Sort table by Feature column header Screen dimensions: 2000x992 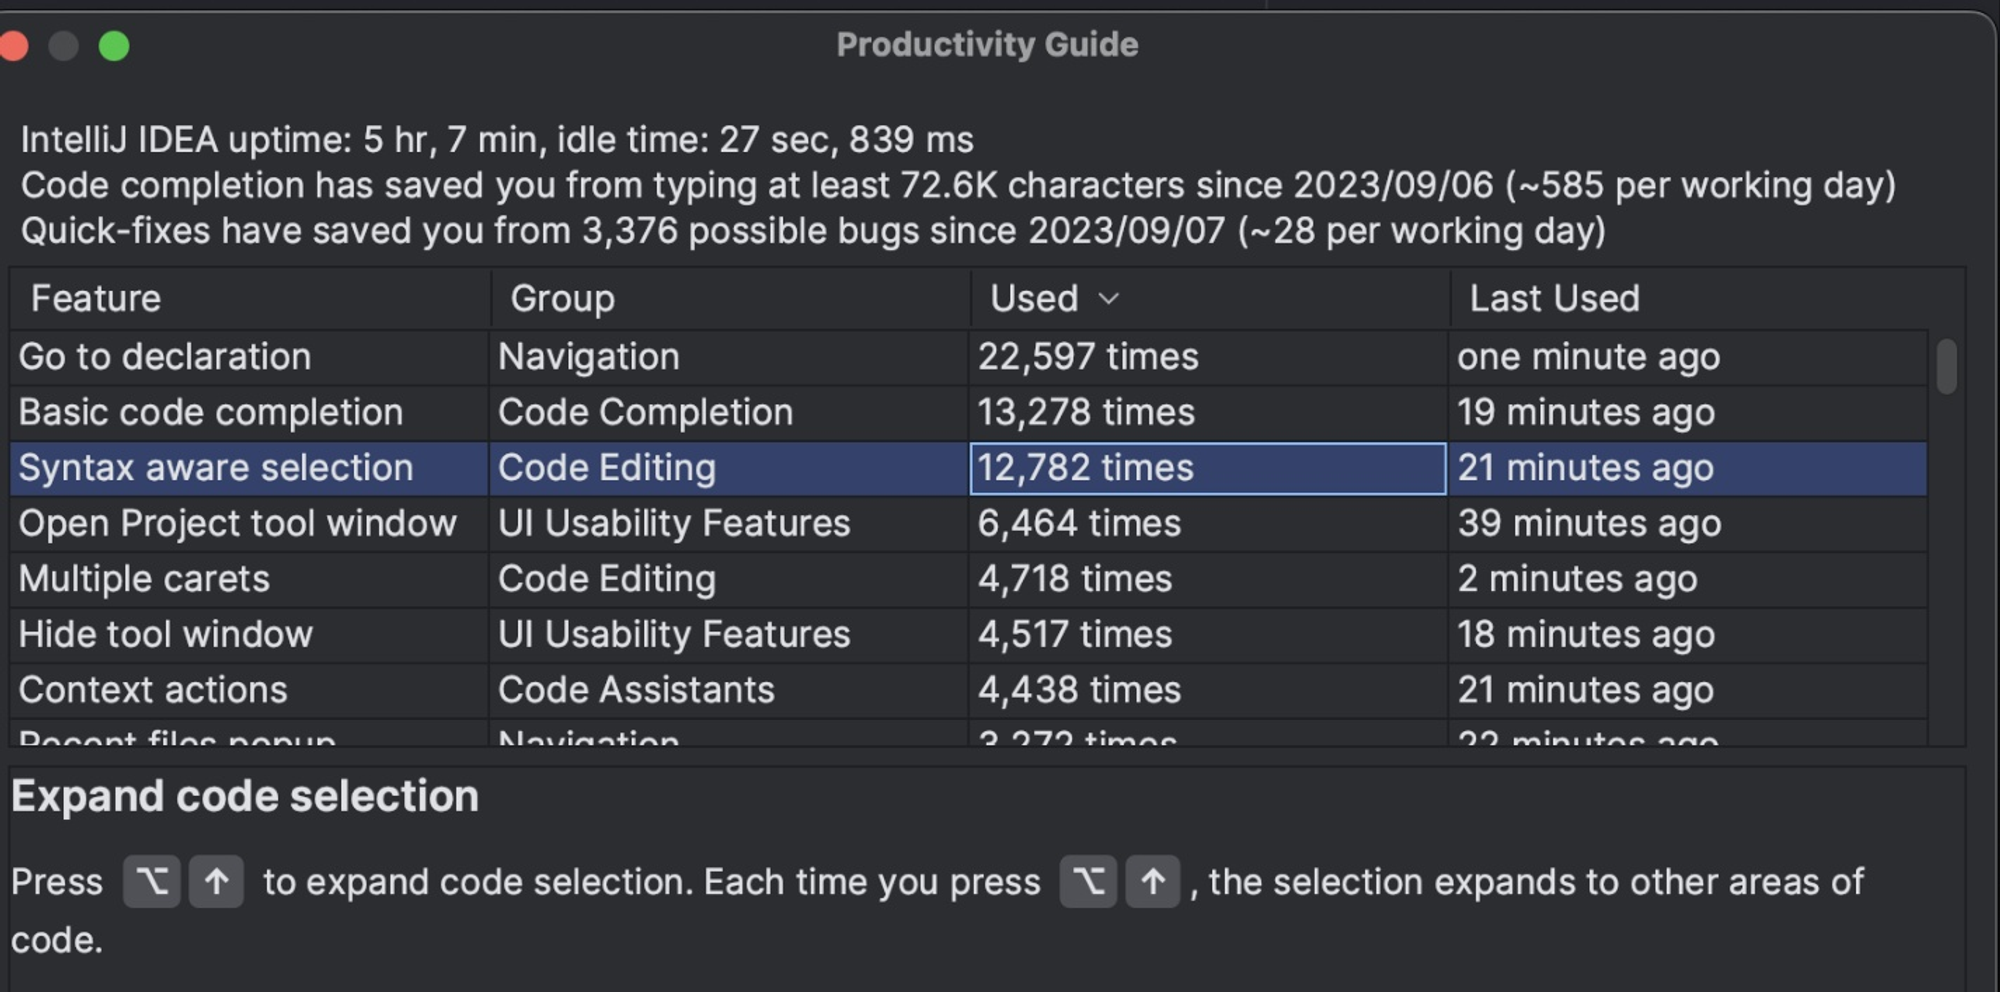click(x=96, y=299)
